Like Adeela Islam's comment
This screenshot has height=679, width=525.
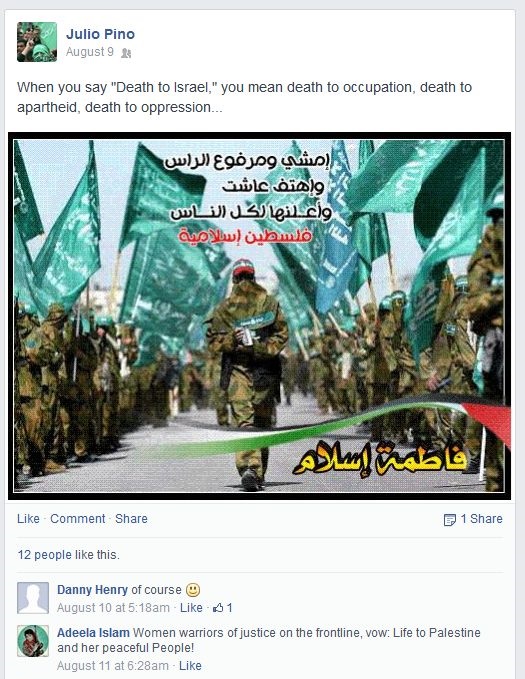tap(190, 666)
